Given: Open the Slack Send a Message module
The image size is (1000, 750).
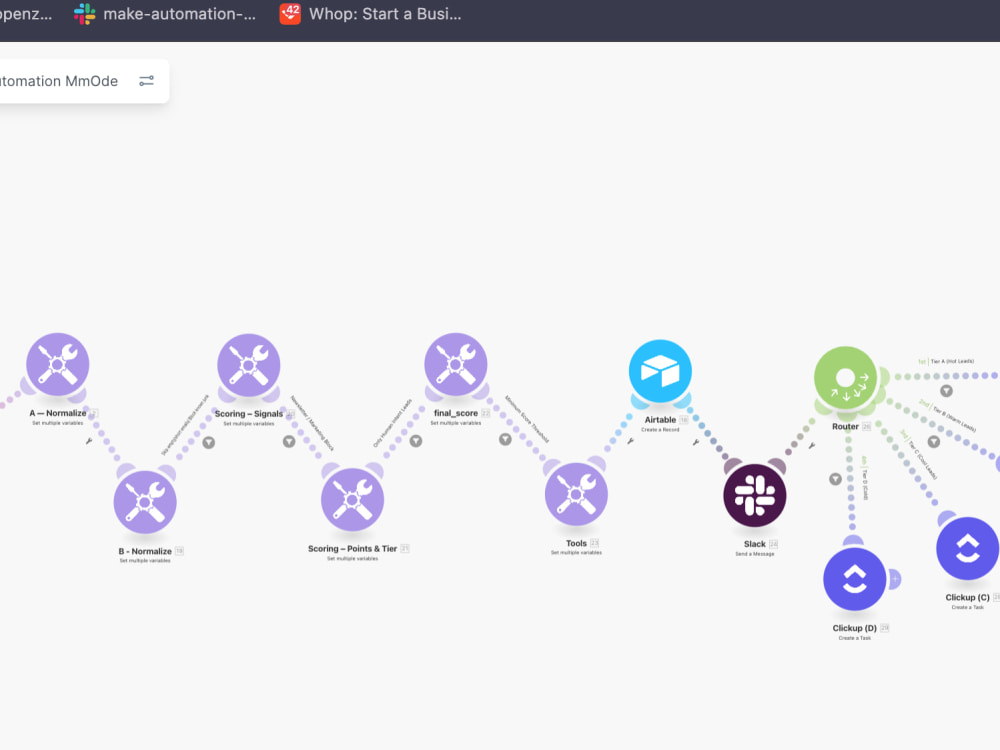Looking at the screenshot, I should click(754, 496).
